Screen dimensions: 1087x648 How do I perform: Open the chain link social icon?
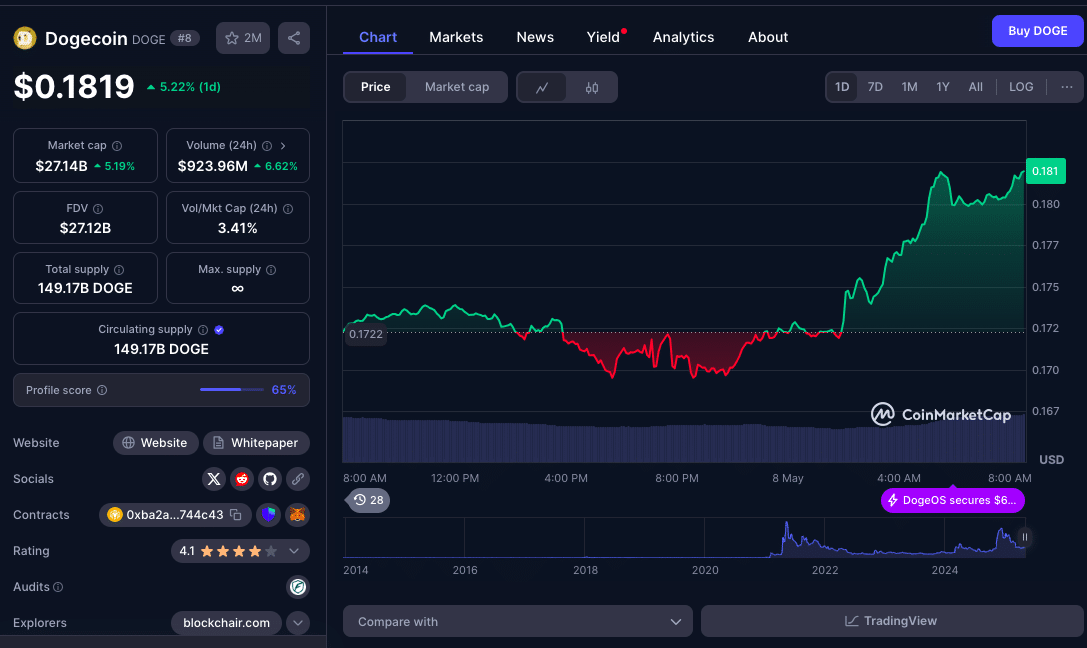coord(298,479)
